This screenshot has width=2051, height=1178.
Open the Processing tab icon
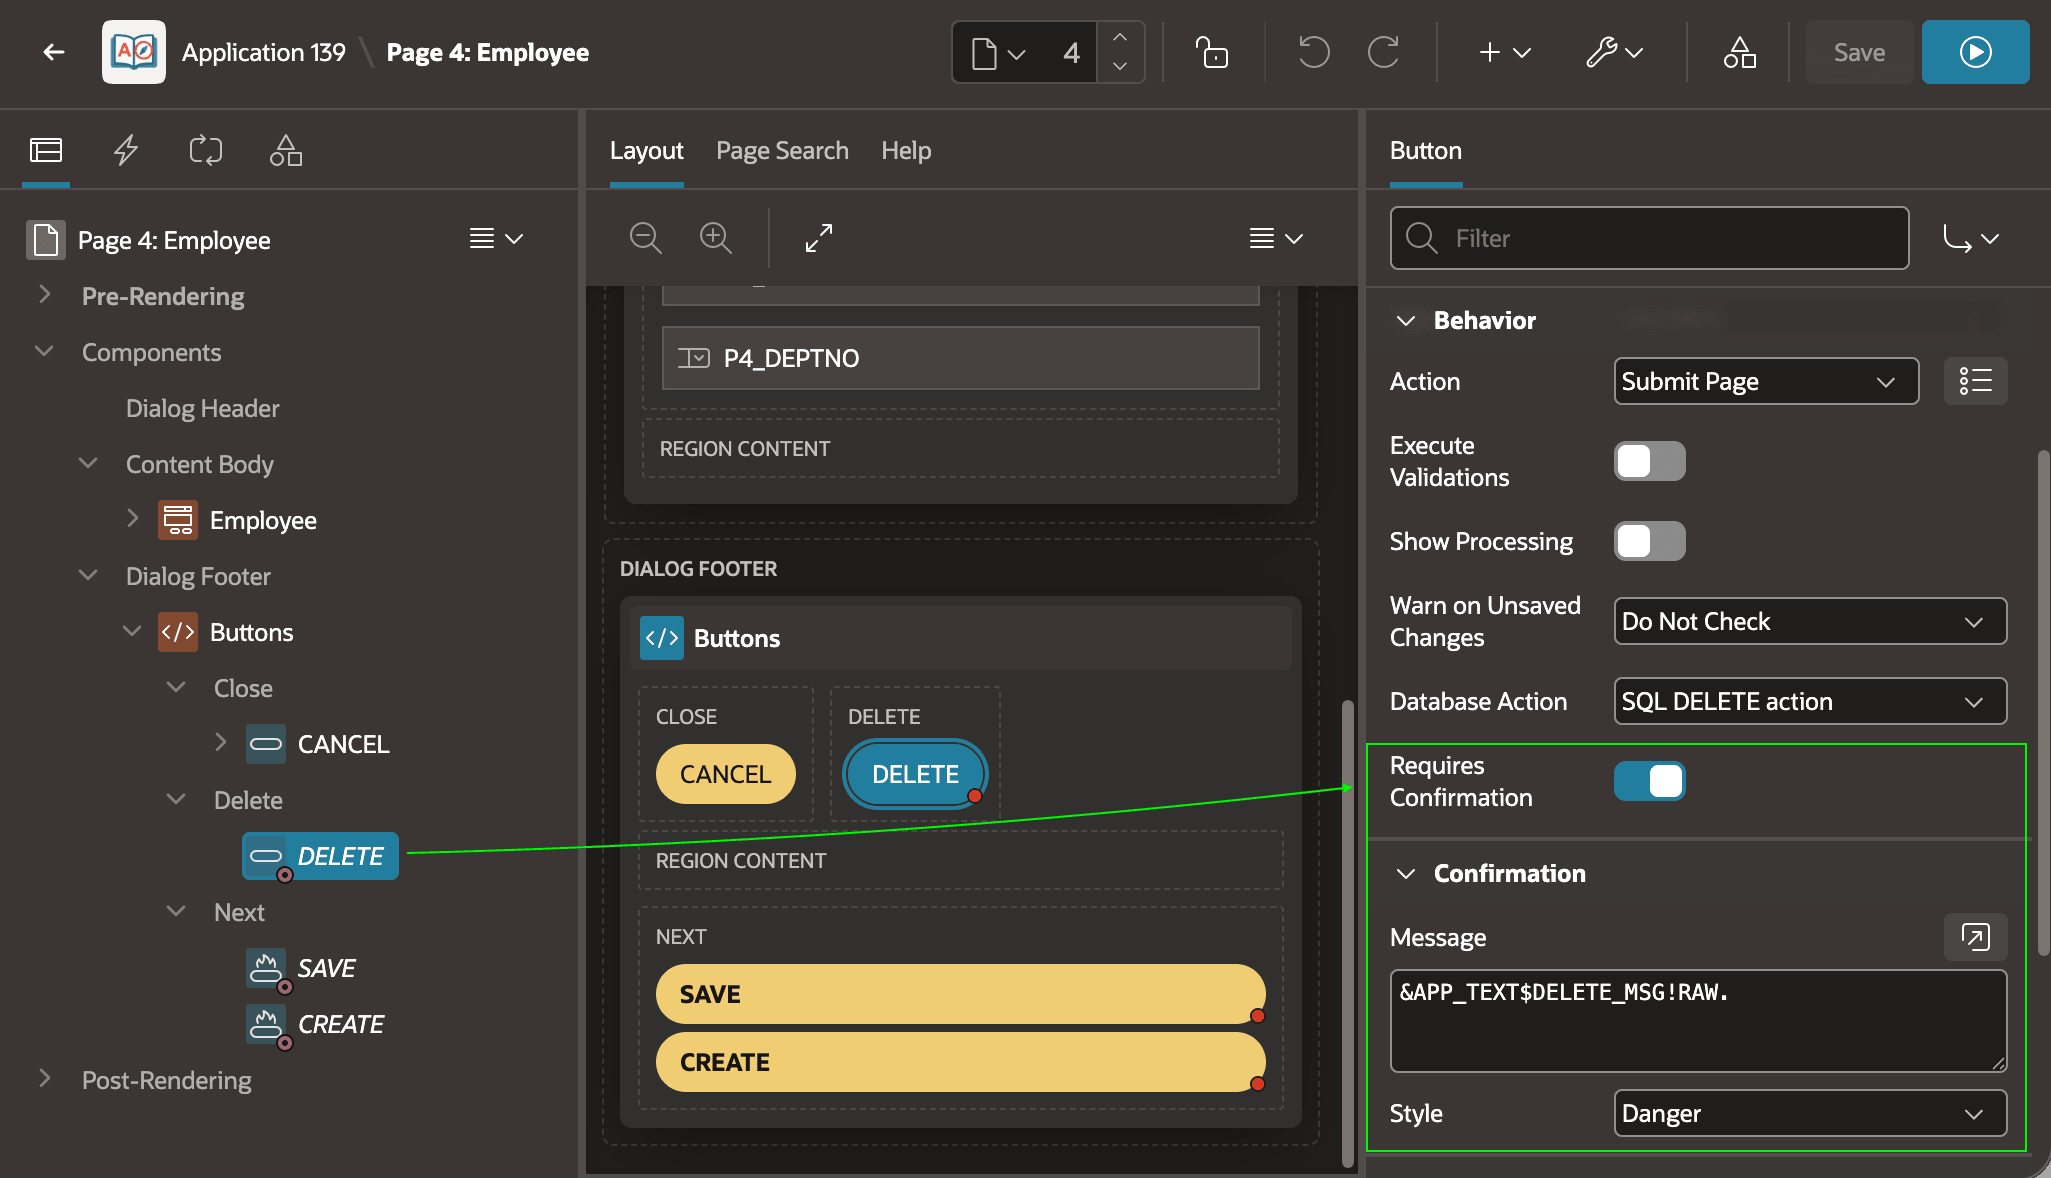click(206, 150)
